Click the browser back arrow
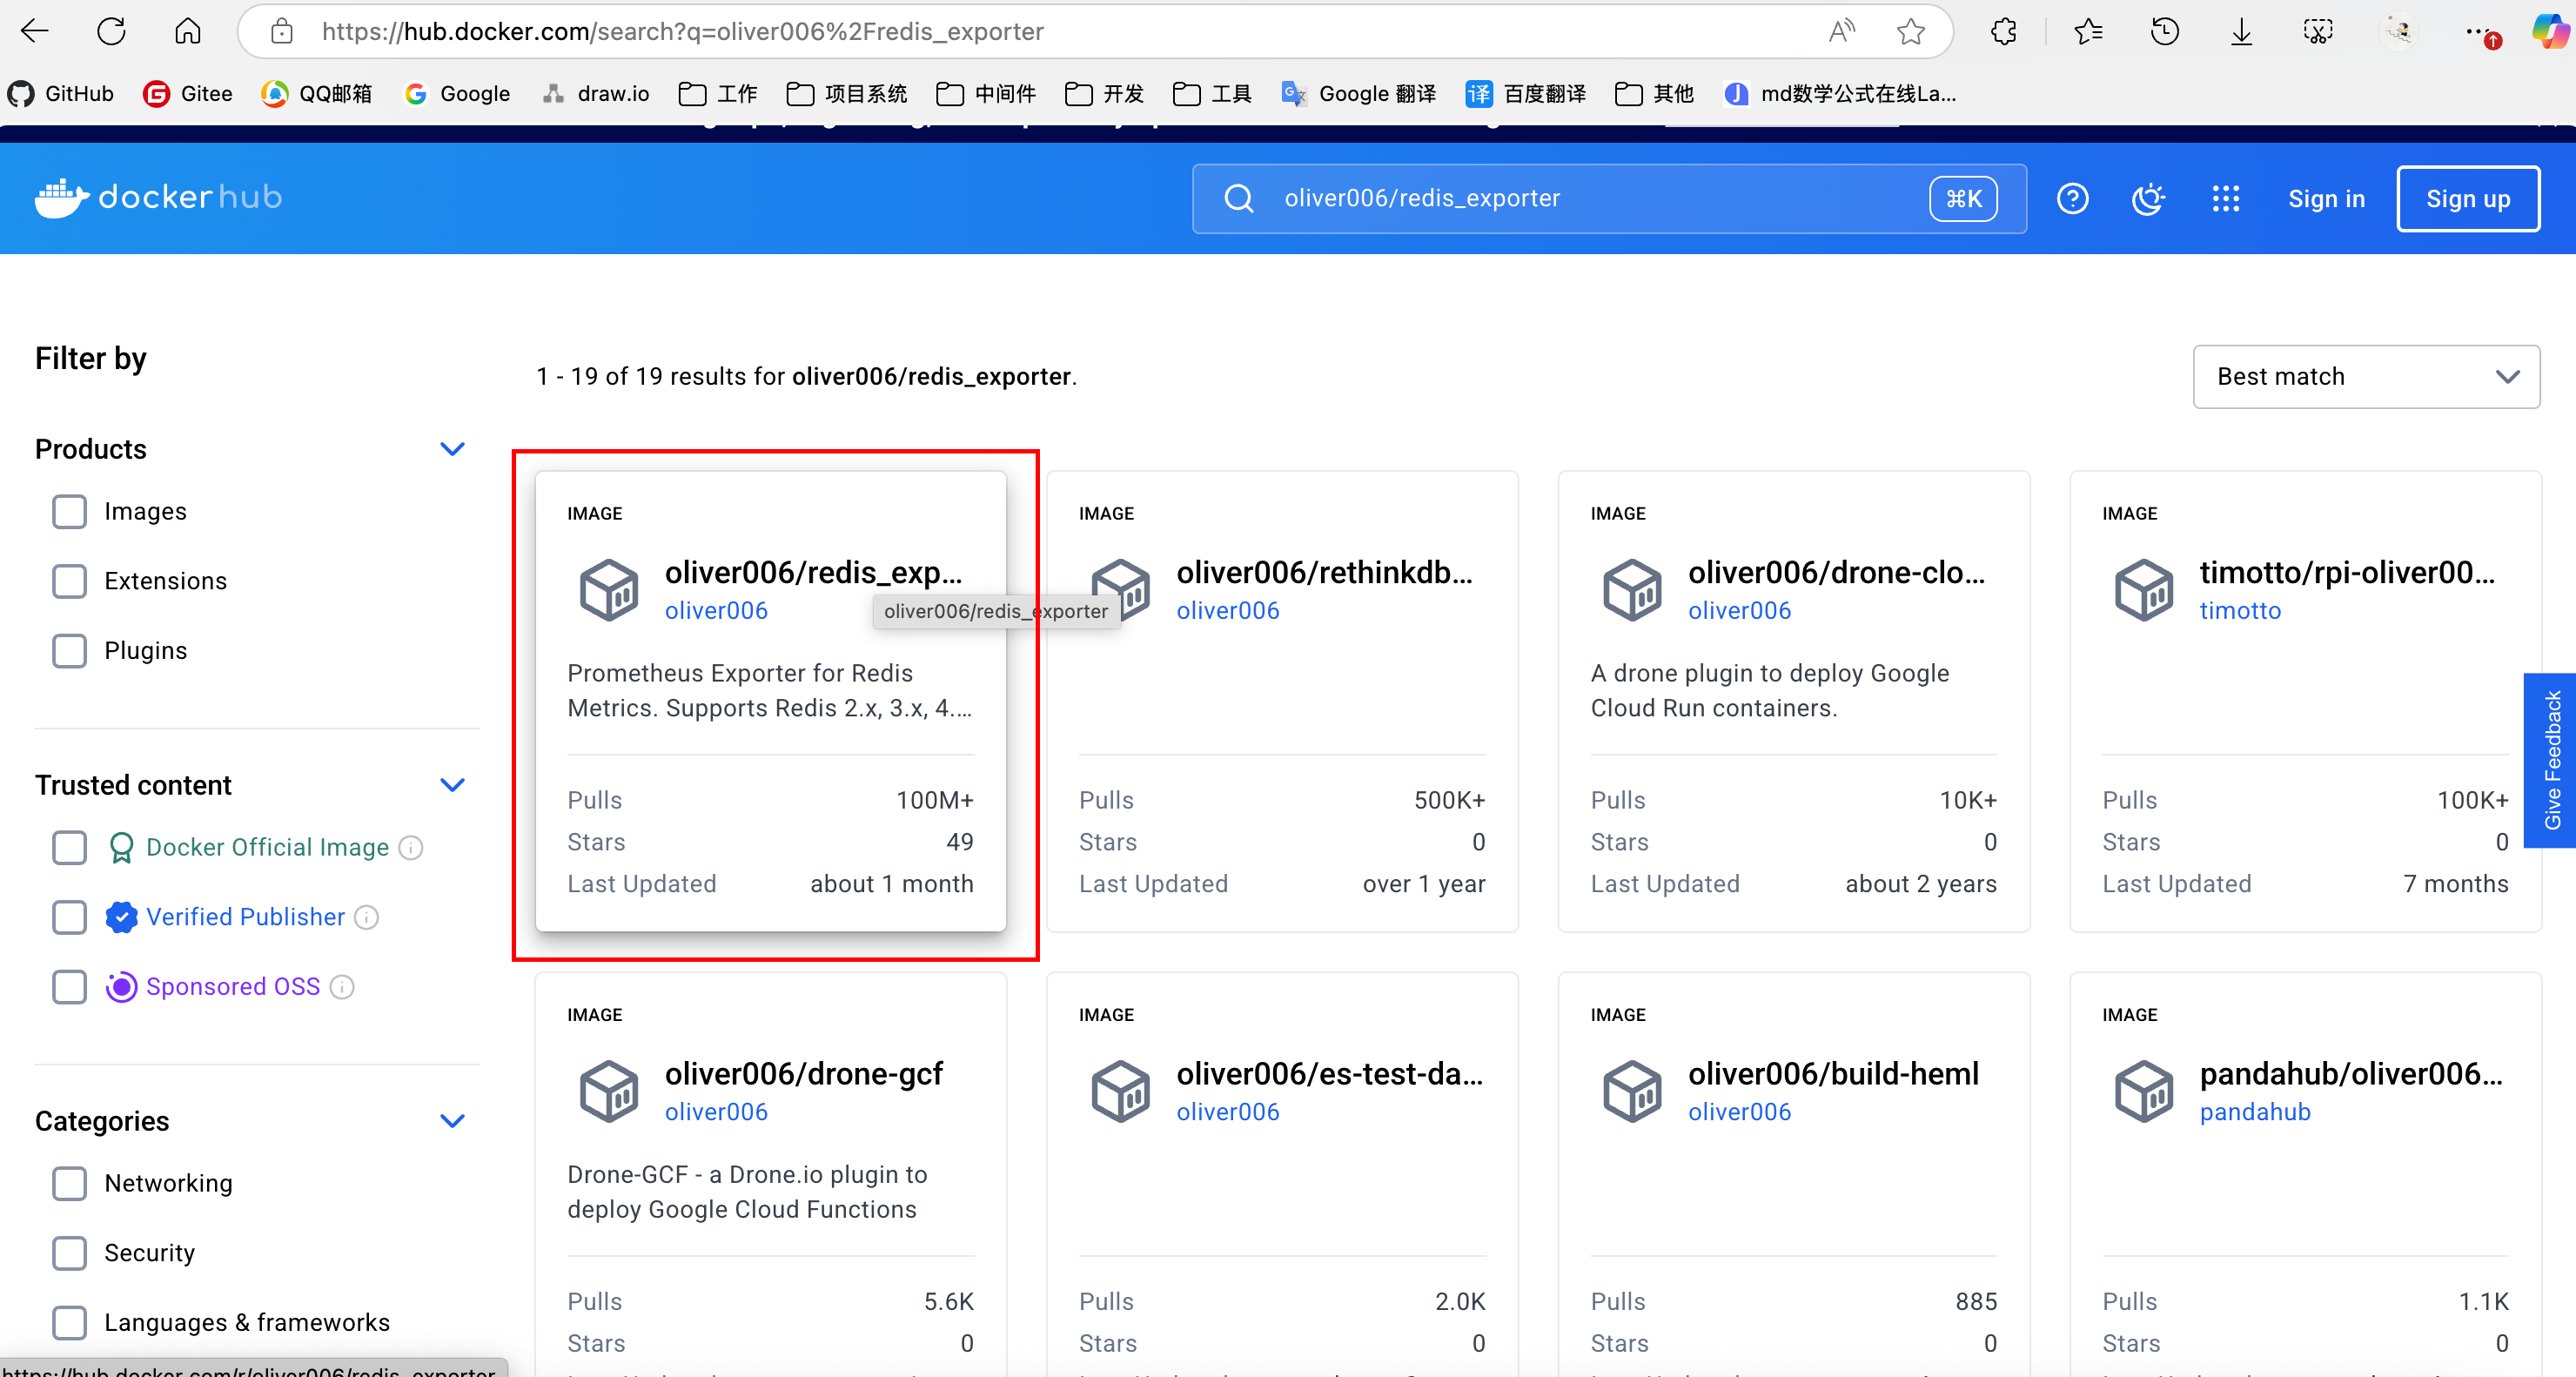The image size is (2576, 1377). click(x=35, y=31)
